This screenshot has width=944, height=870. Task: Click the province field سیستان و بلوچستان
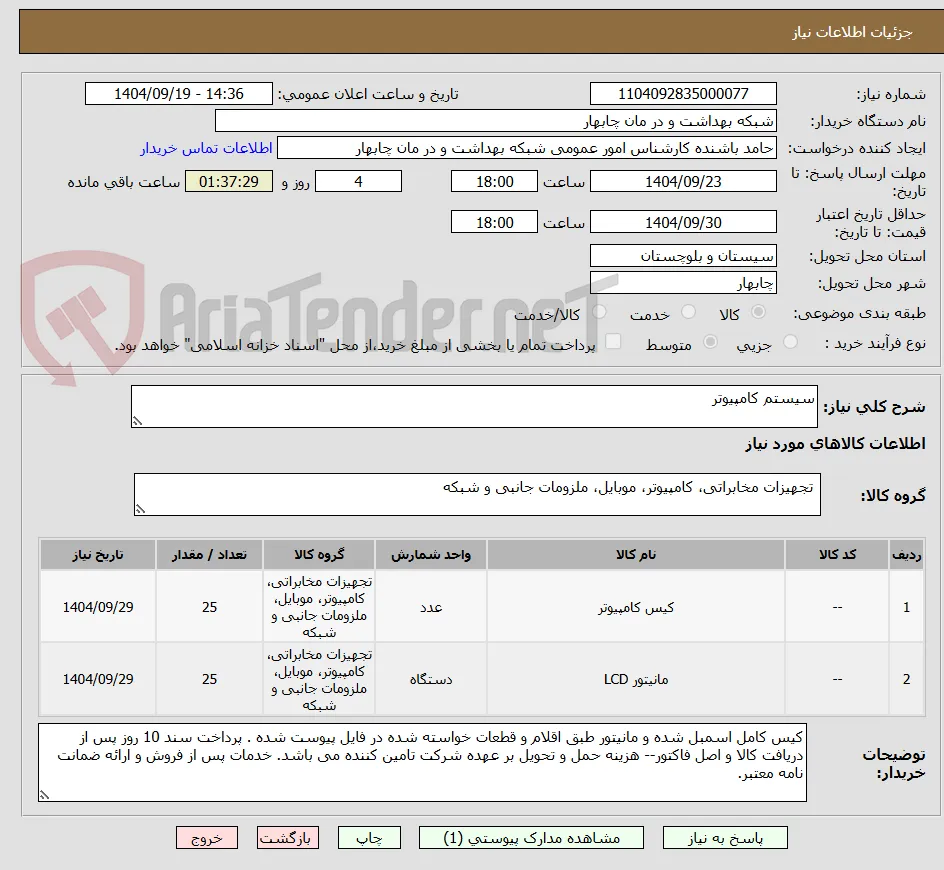tap(683, 256)
